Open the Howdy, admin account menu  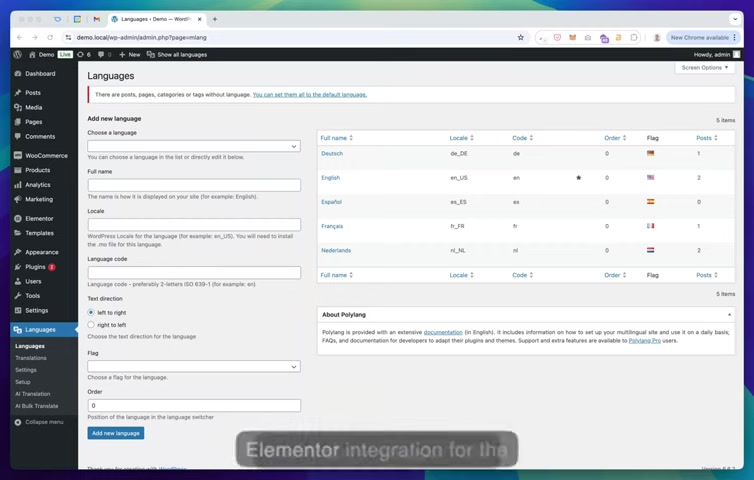click(x=717, y=55)
